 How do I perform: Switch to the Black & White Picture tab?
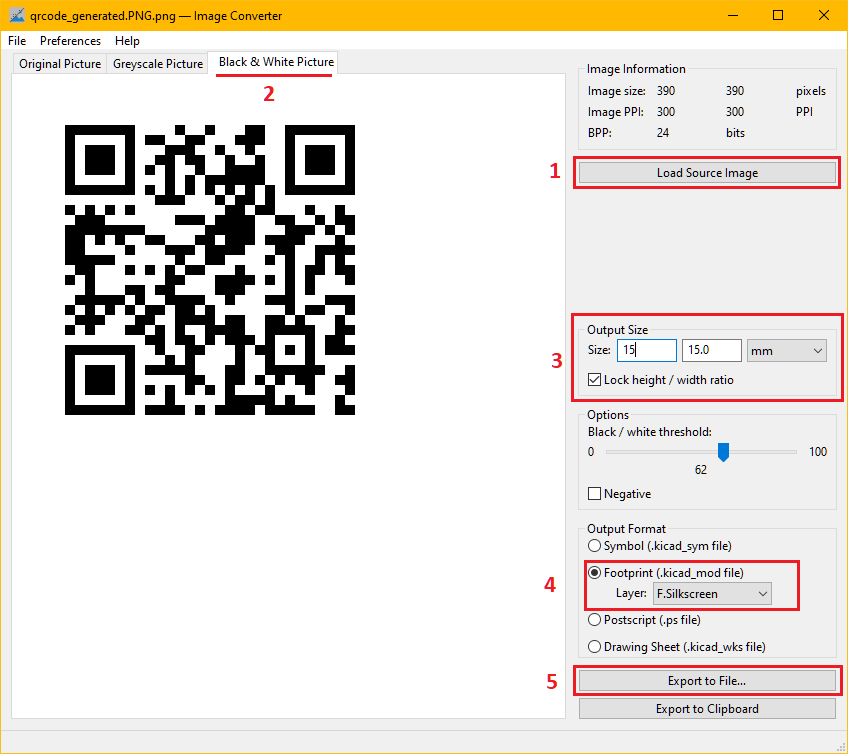(x=273, y=62)
